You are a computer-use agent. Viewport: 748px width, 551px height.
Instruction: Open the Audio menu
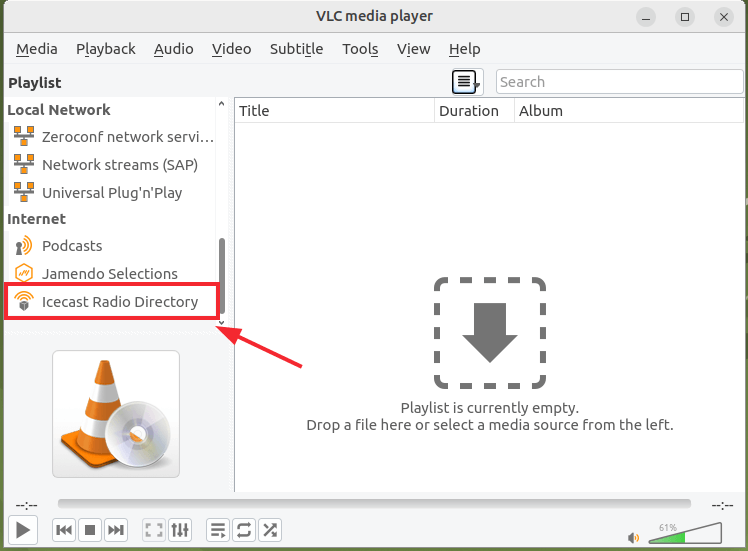(174, 49)
